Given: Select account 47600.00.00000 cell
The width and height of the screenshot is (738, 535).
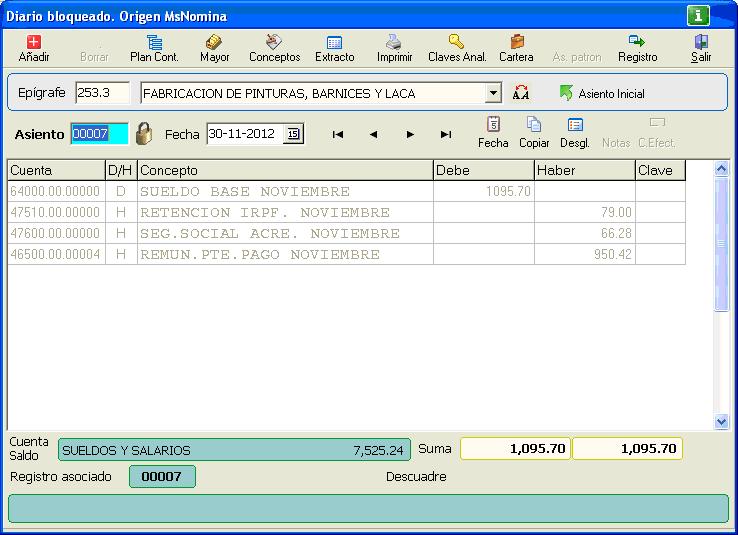Looking at the screenshot, I should point(56,233).
